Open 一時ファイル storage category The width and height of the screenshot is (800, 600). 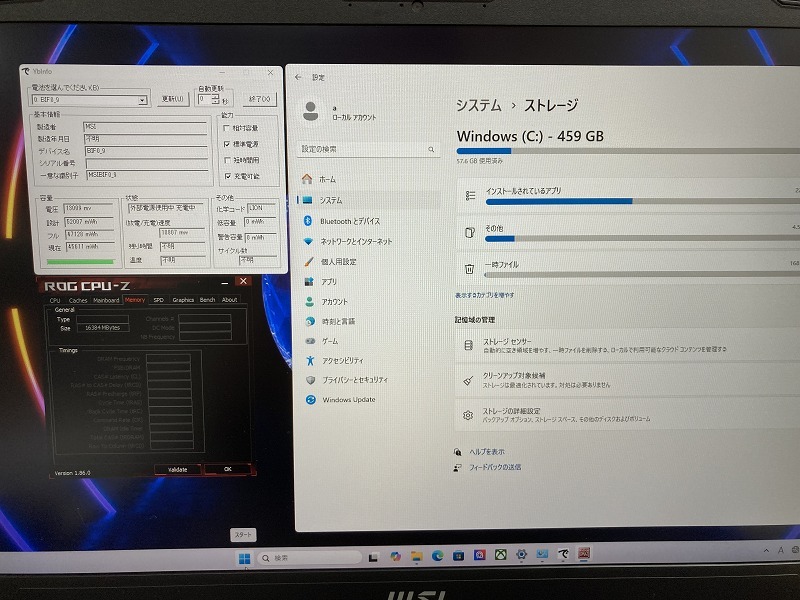pyautogui.click(x=628, y=268)
